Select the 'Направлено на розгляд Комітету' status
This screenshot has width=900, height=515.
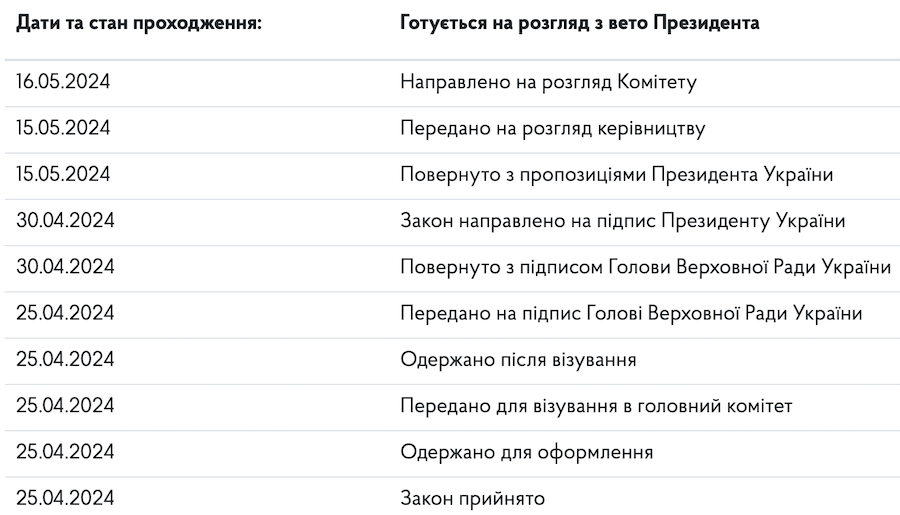pyautogui.click(x=548, y=82)
